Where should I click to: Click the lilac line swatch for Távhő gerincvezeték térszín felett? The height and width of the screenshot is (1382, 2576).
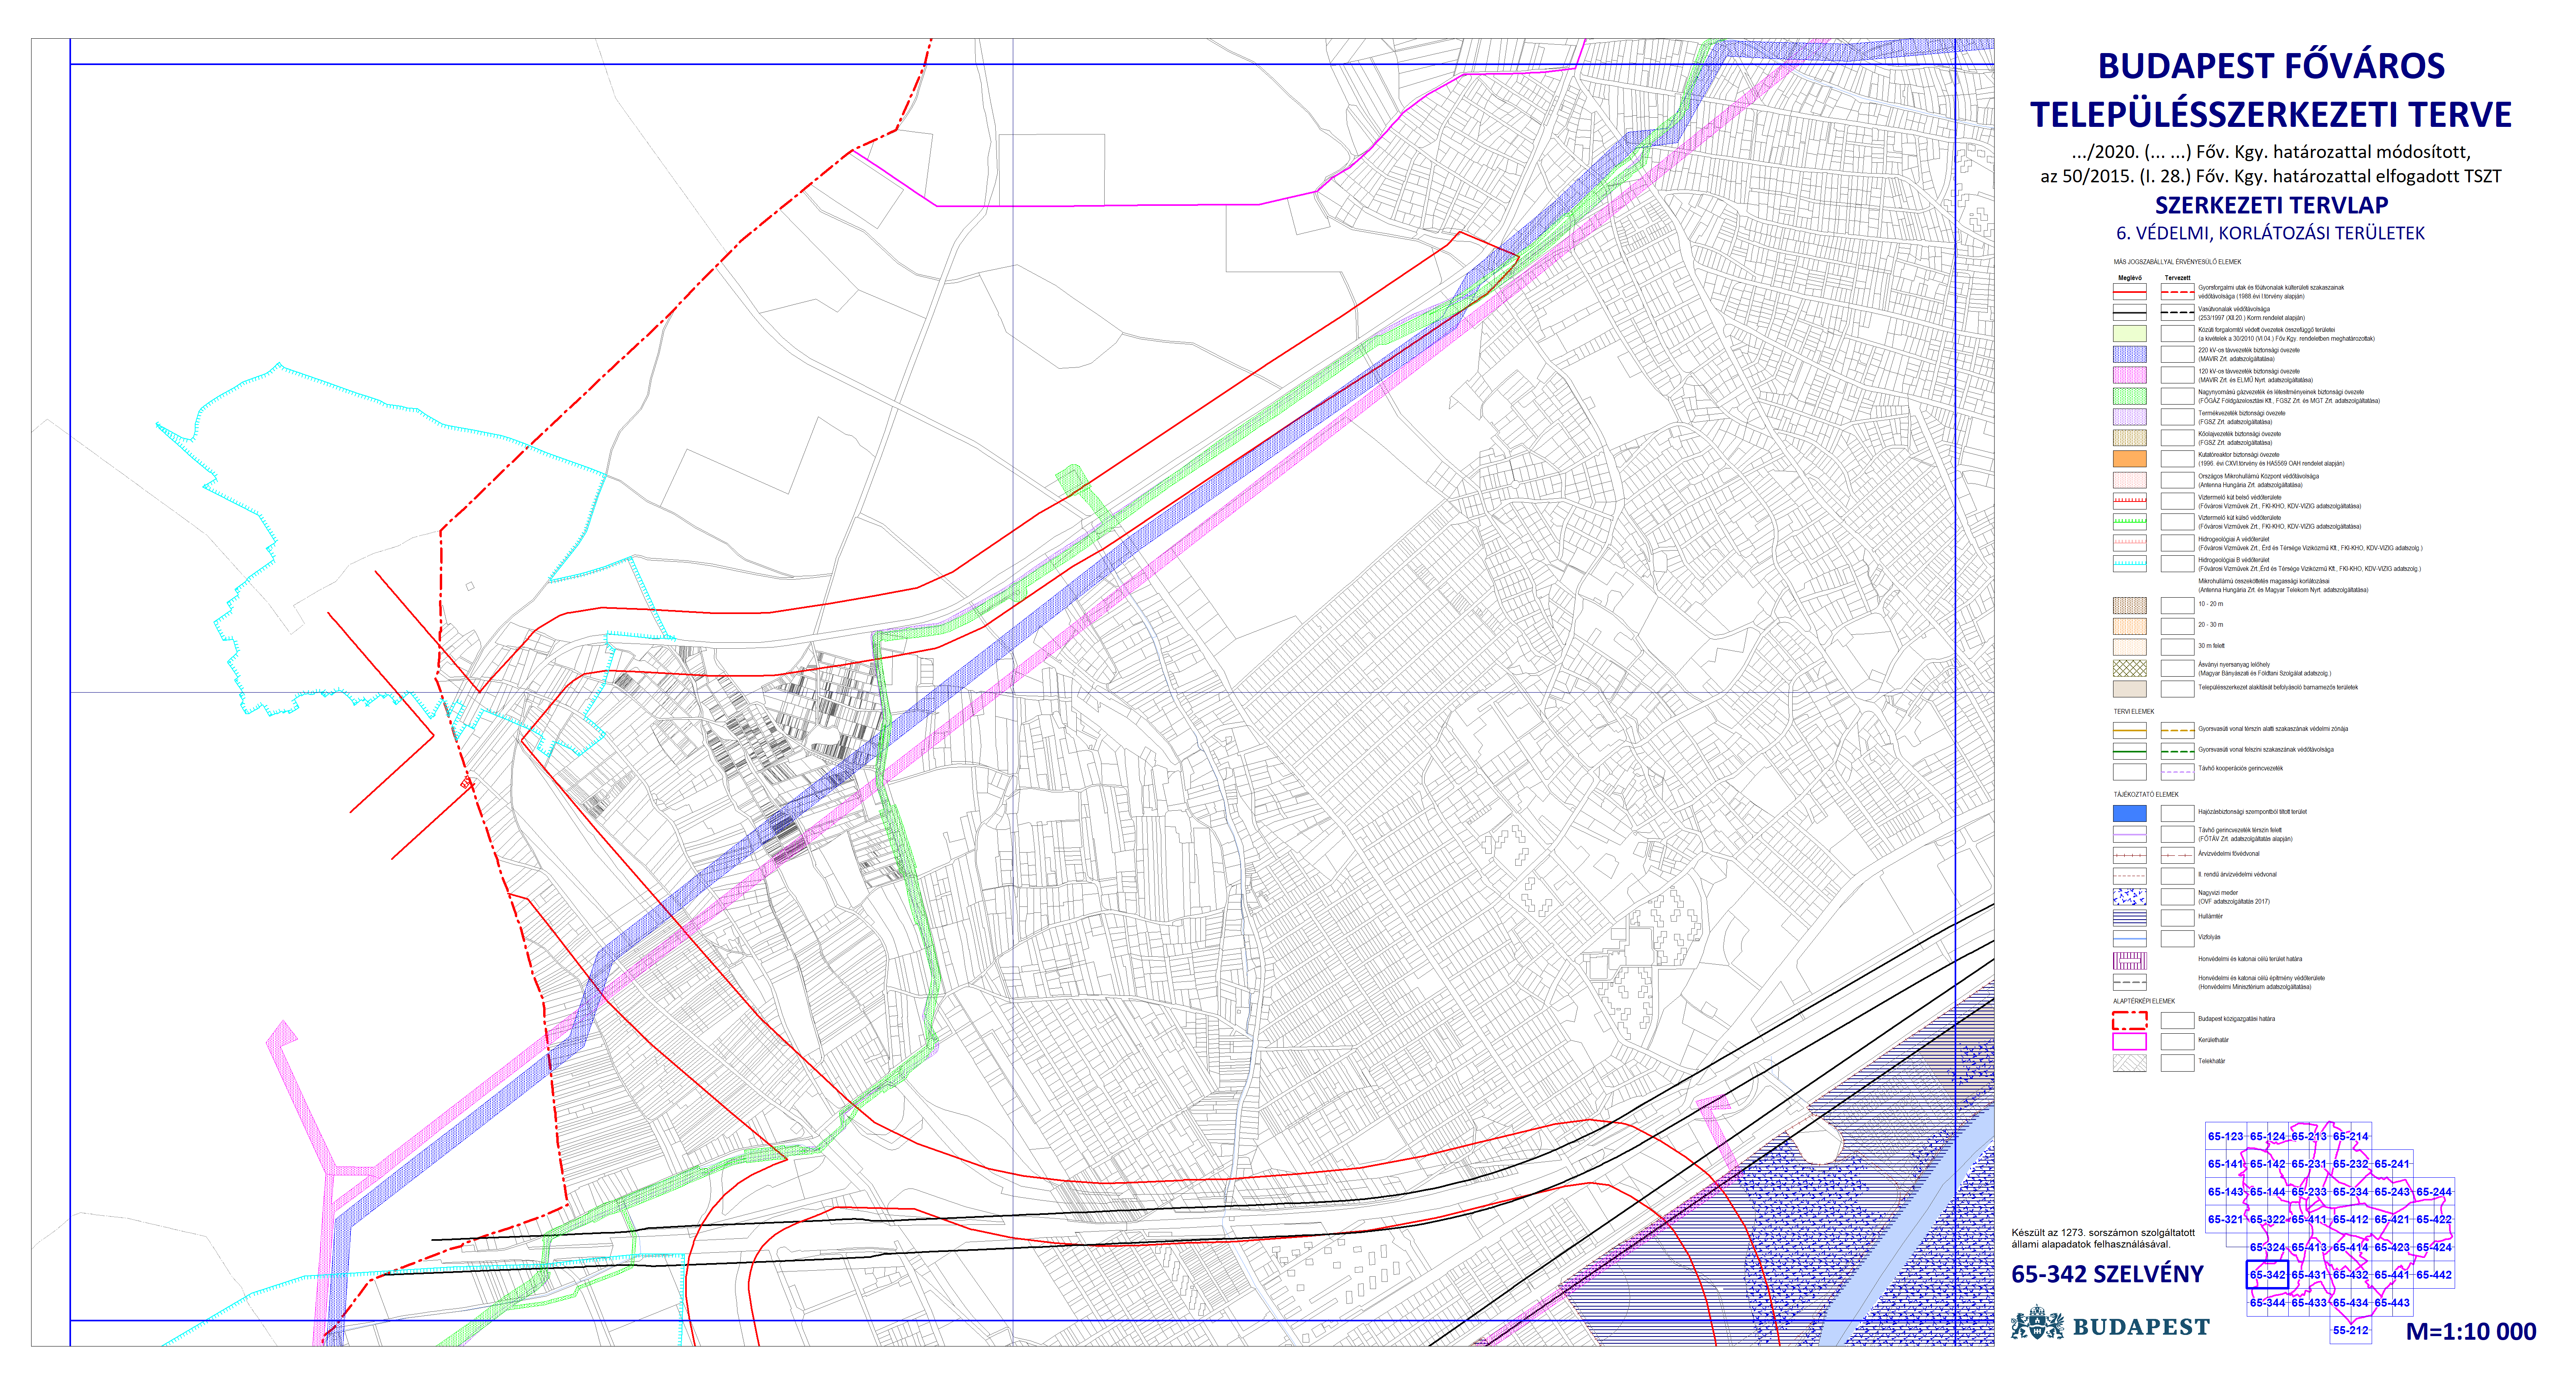[2129, 834]
